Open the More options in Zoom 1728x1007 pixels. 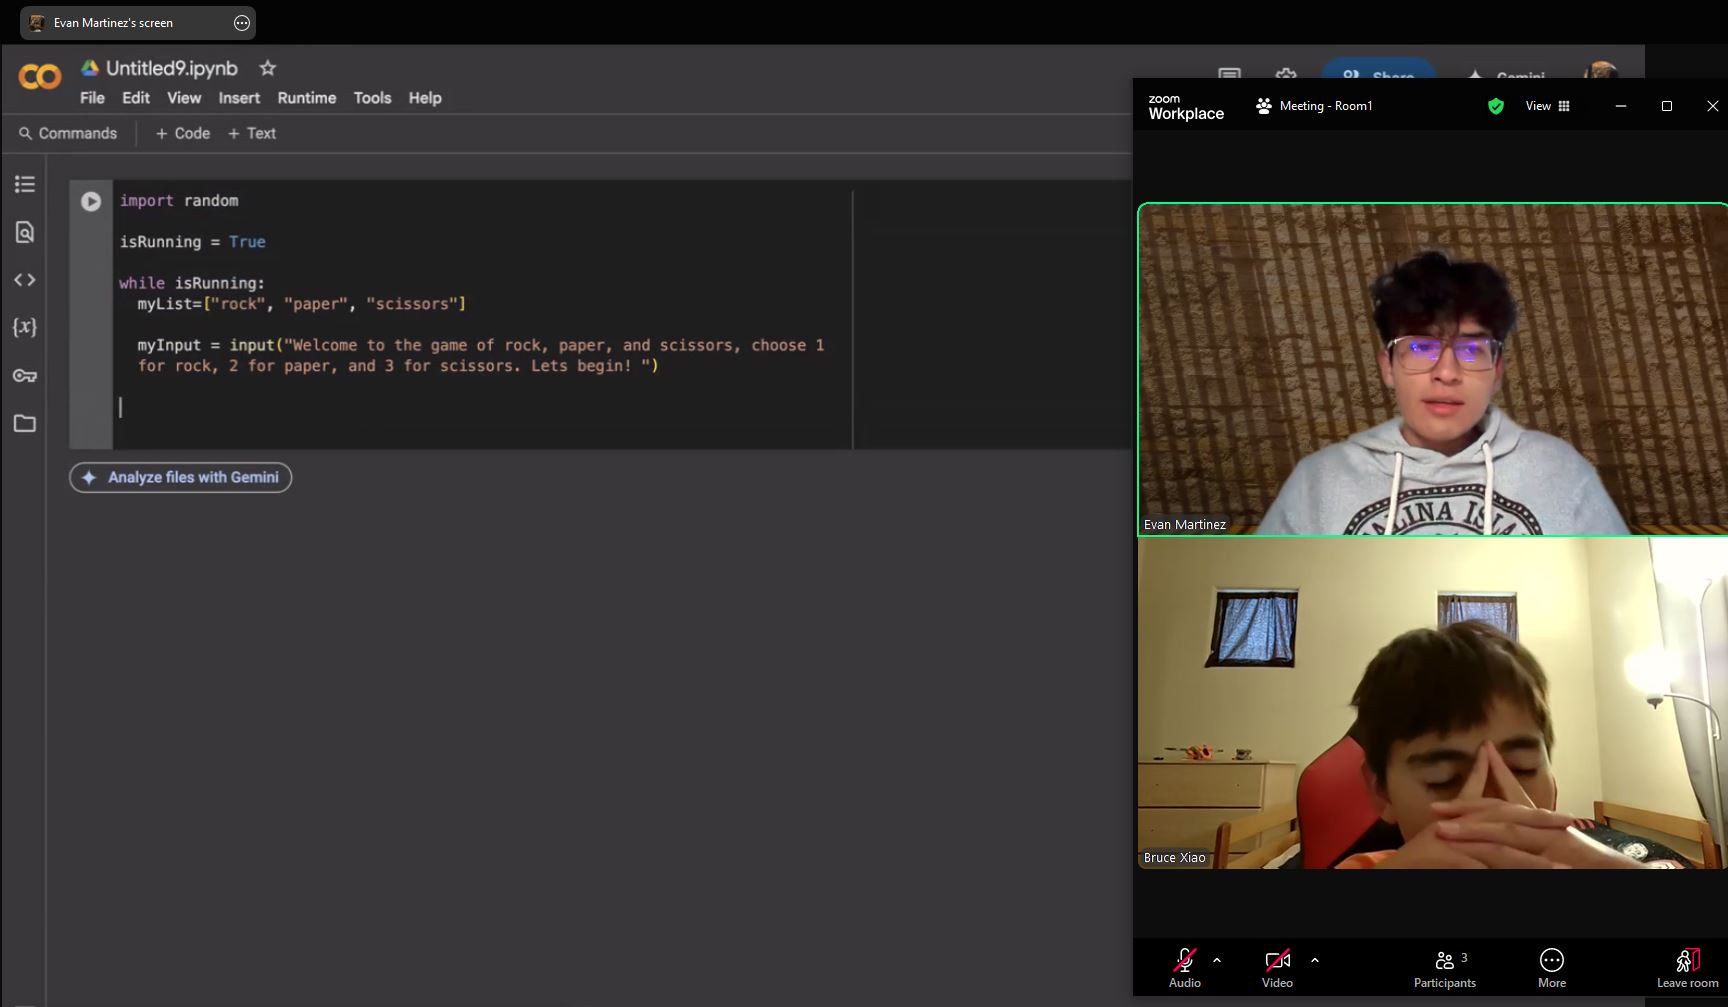coord(1552,968)
